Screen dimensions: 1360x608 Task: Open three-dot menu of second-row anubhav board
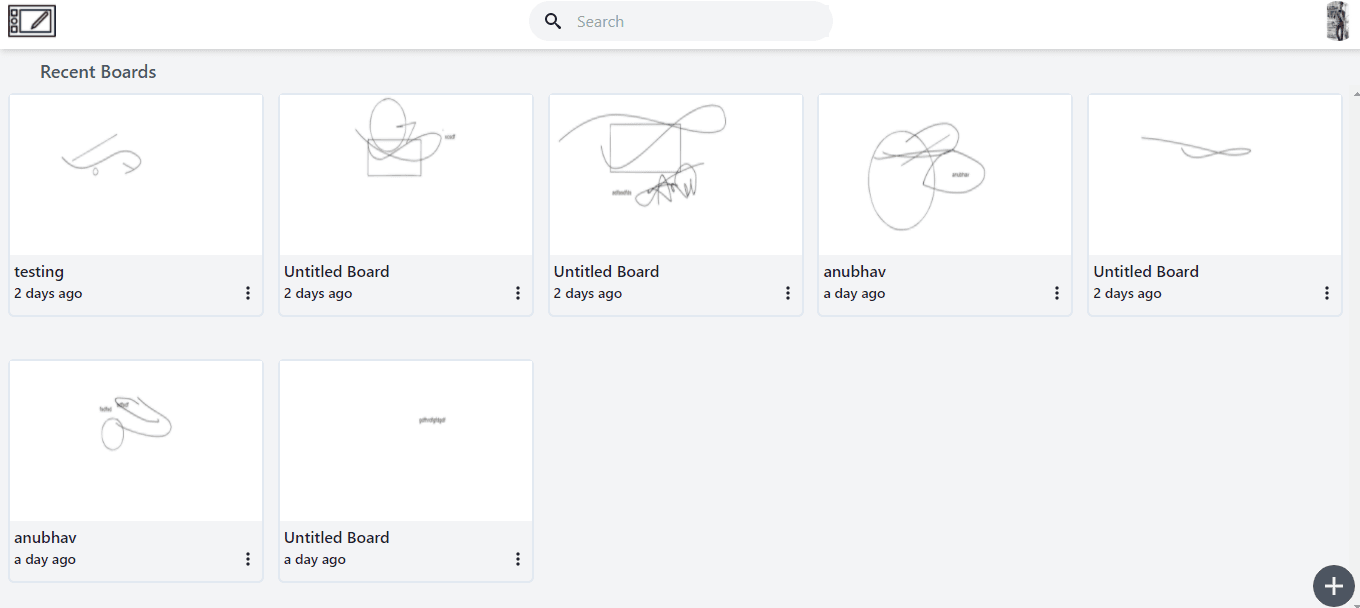click(x=248, y=559)
